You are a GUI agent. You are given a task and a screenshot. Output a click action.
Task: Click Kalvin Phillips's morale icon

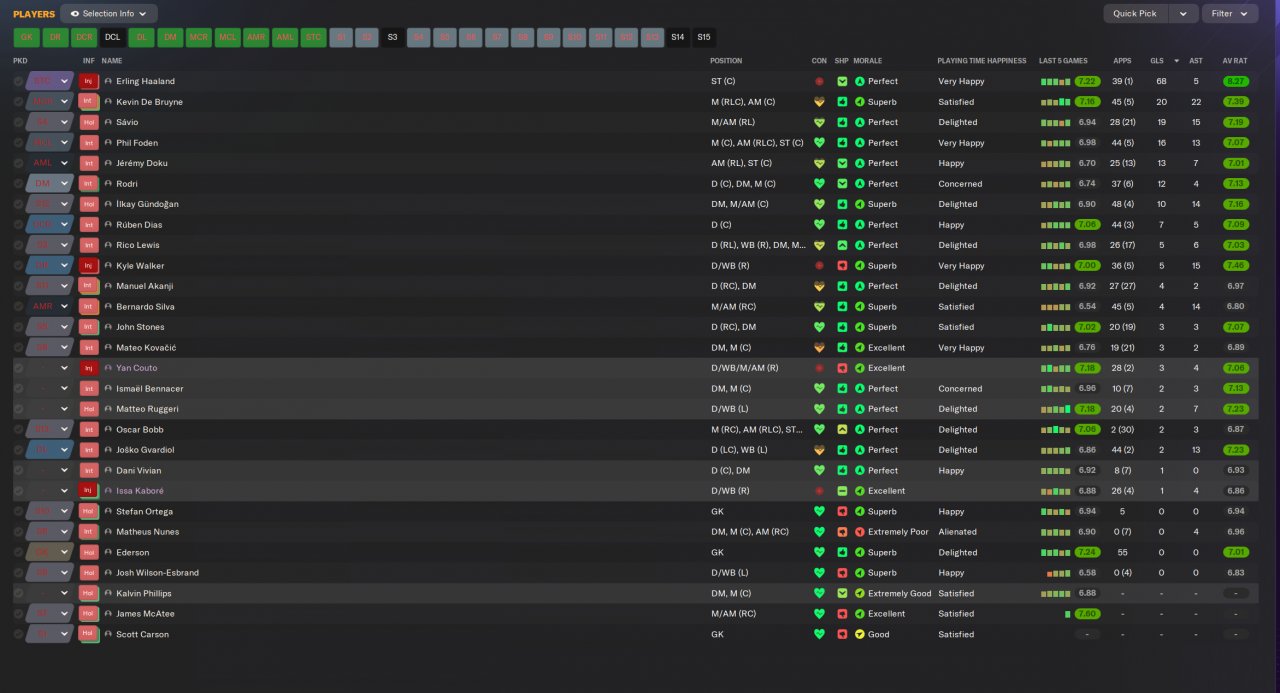pyautogui.click(x=859, y=593)
